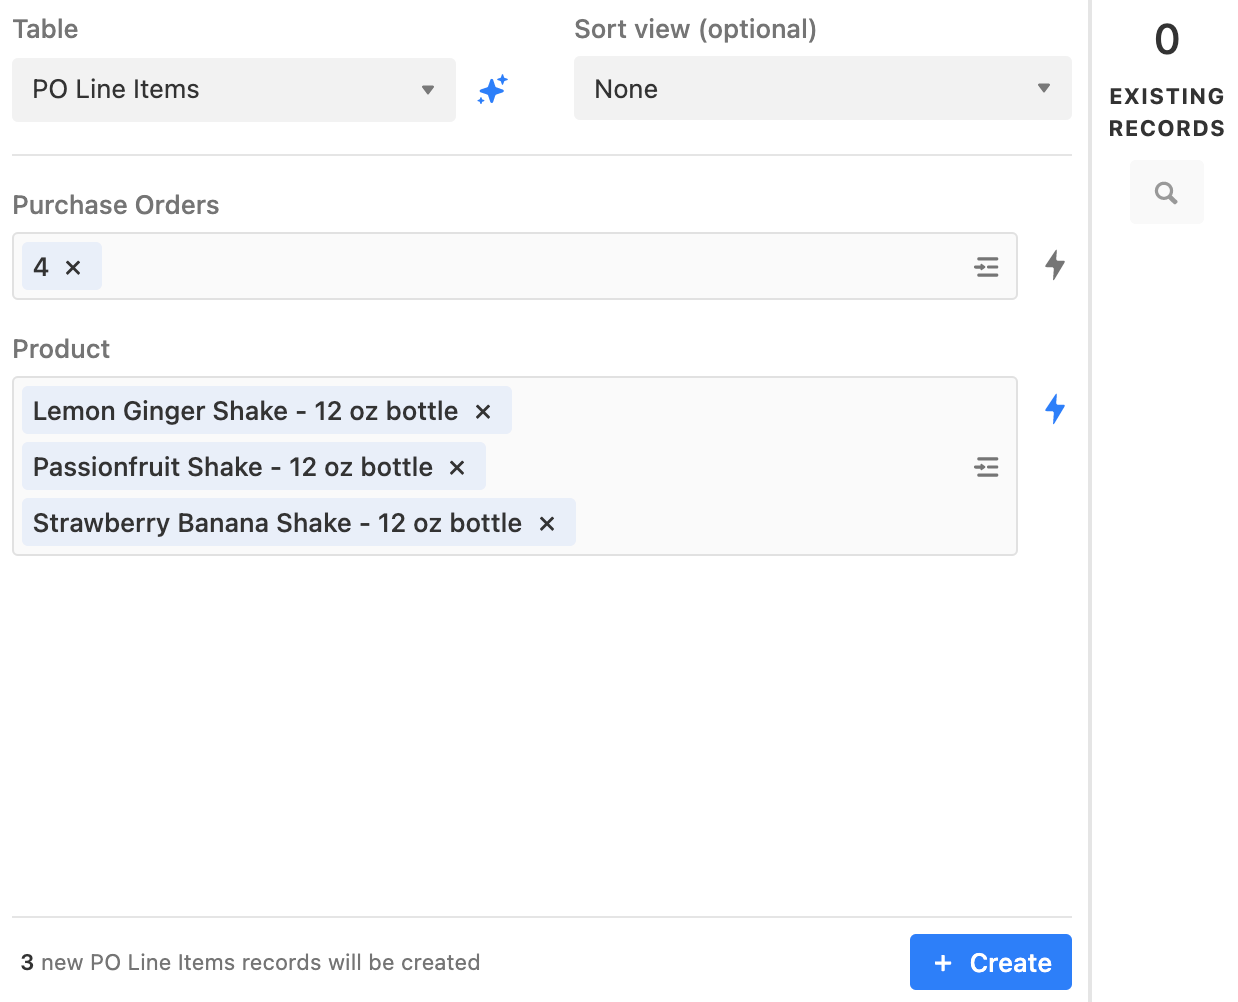1238x1002 pixels.
Task: Remove Passionfruit Shake from Product
Action: coord(457,468)
